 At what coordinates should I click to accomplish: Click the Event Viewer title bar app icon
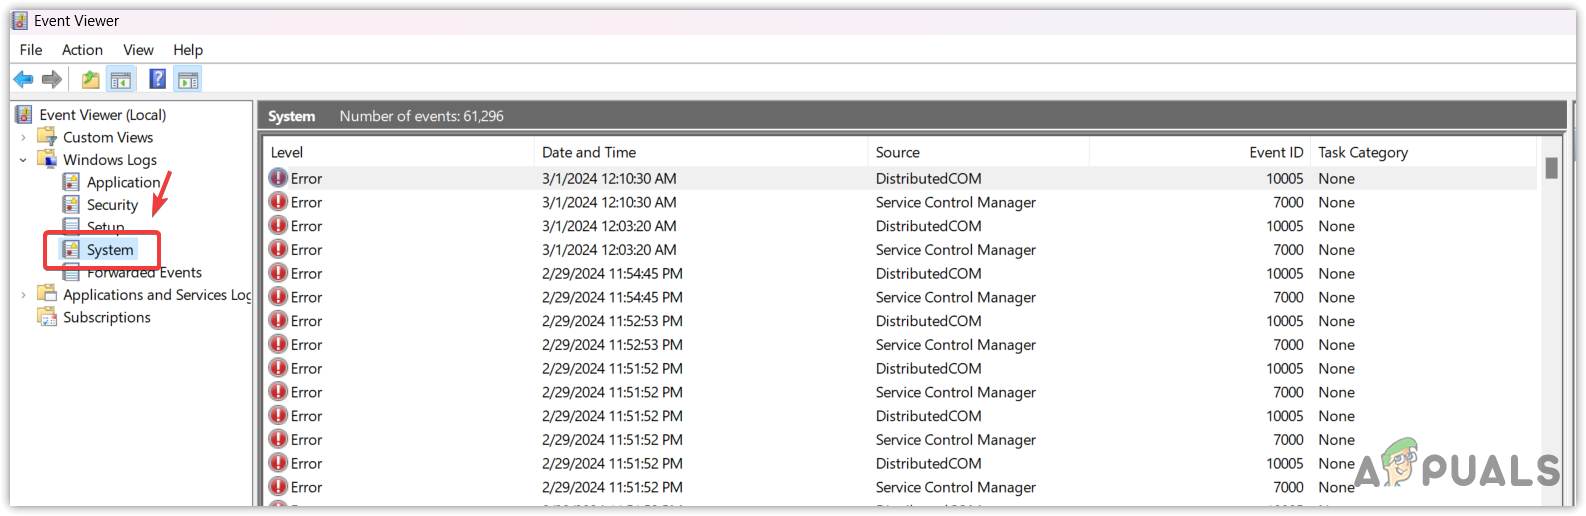[x=20, y=21]
